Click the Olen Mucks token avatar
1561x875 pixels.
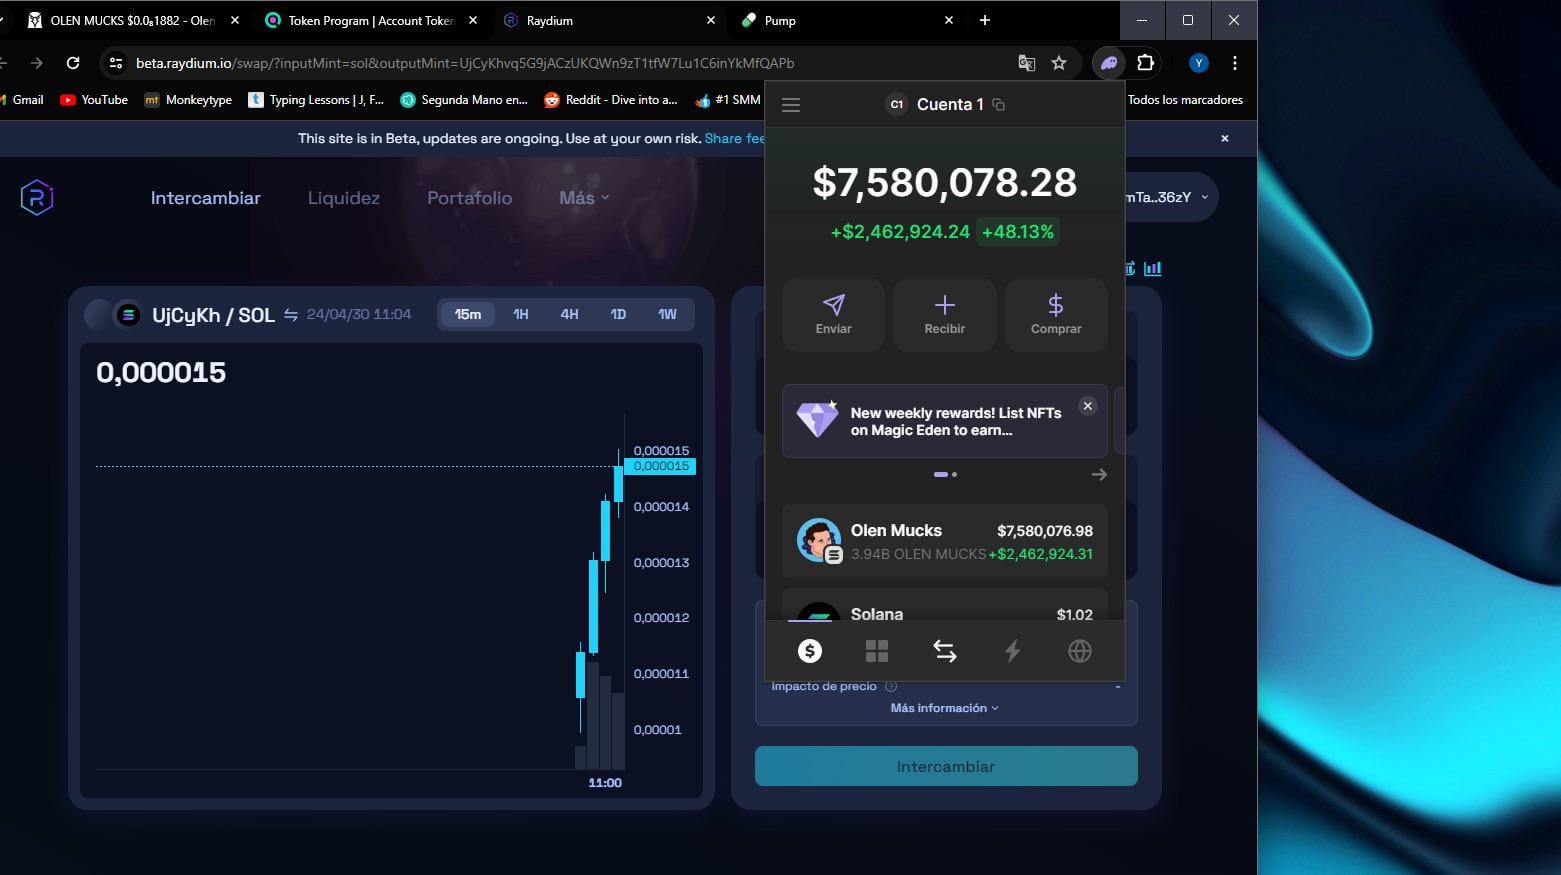pos(819,541)
